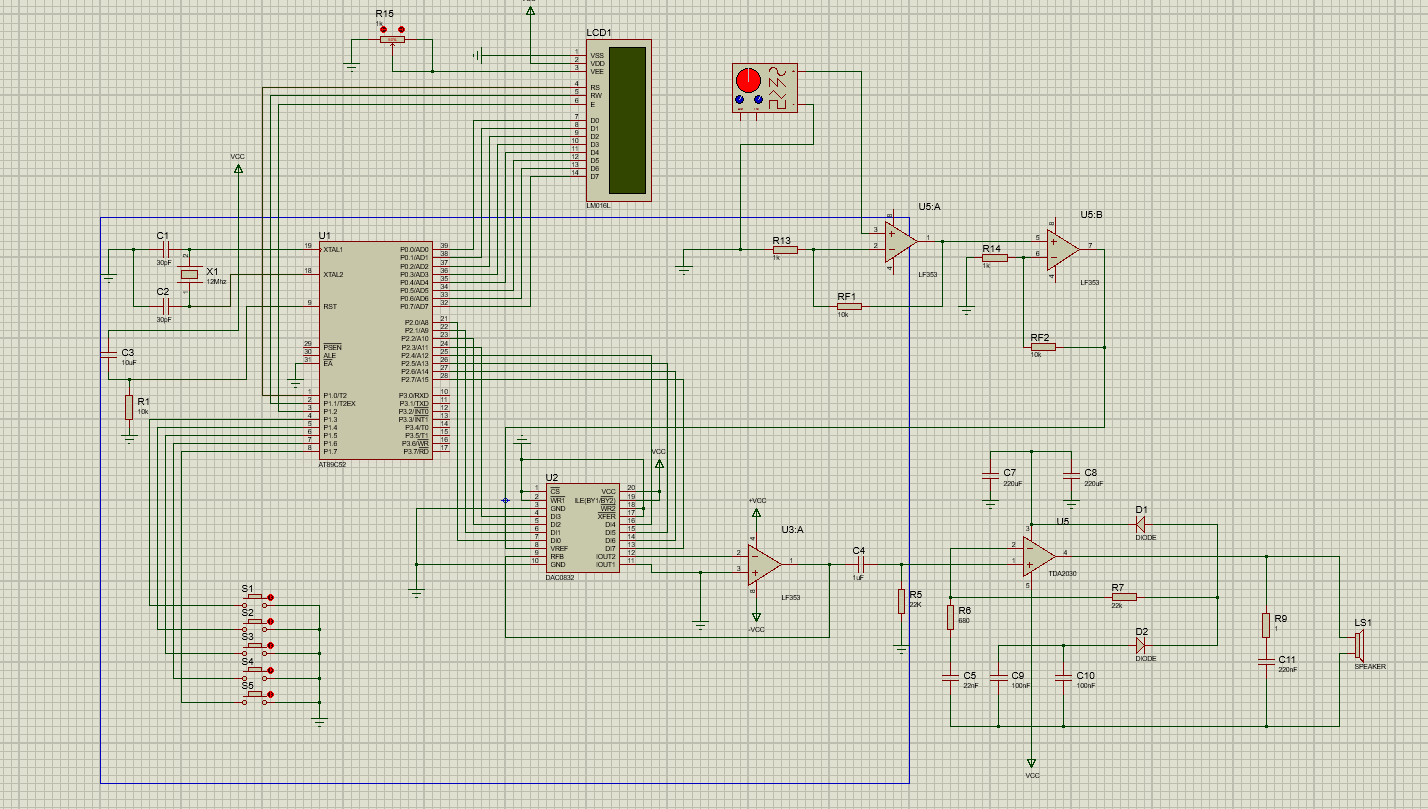This screenshot has width=1428, height=809.
Task: Click the DAC0832 part label
Action: click(561, 578)
